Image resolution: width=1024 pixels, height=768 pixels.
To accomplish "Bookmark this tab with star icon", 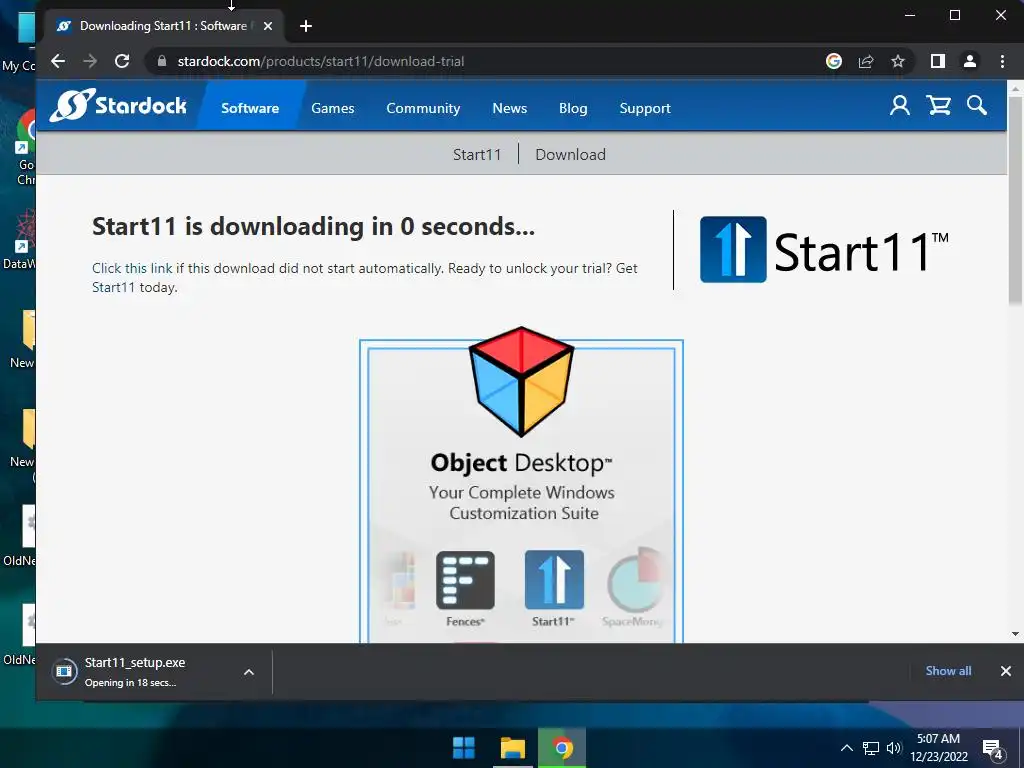I will (898, 61).
